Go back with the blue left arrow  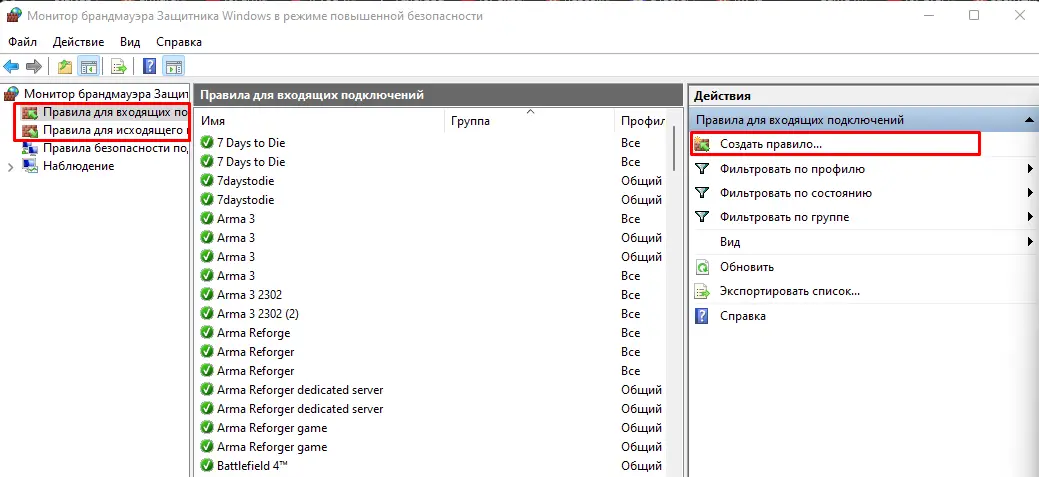11,66
